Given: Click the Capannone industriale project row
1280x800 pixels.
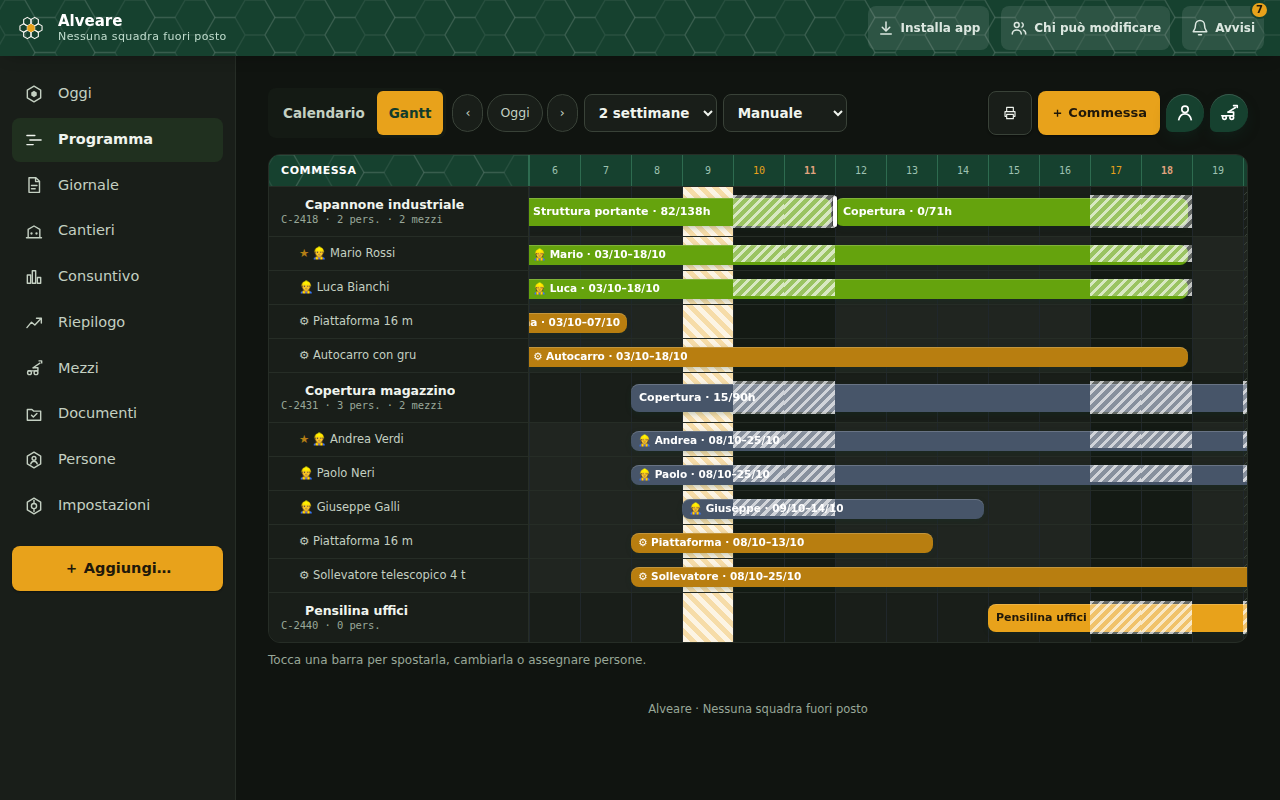Looking at the screenshot, I should coord(398,212).
